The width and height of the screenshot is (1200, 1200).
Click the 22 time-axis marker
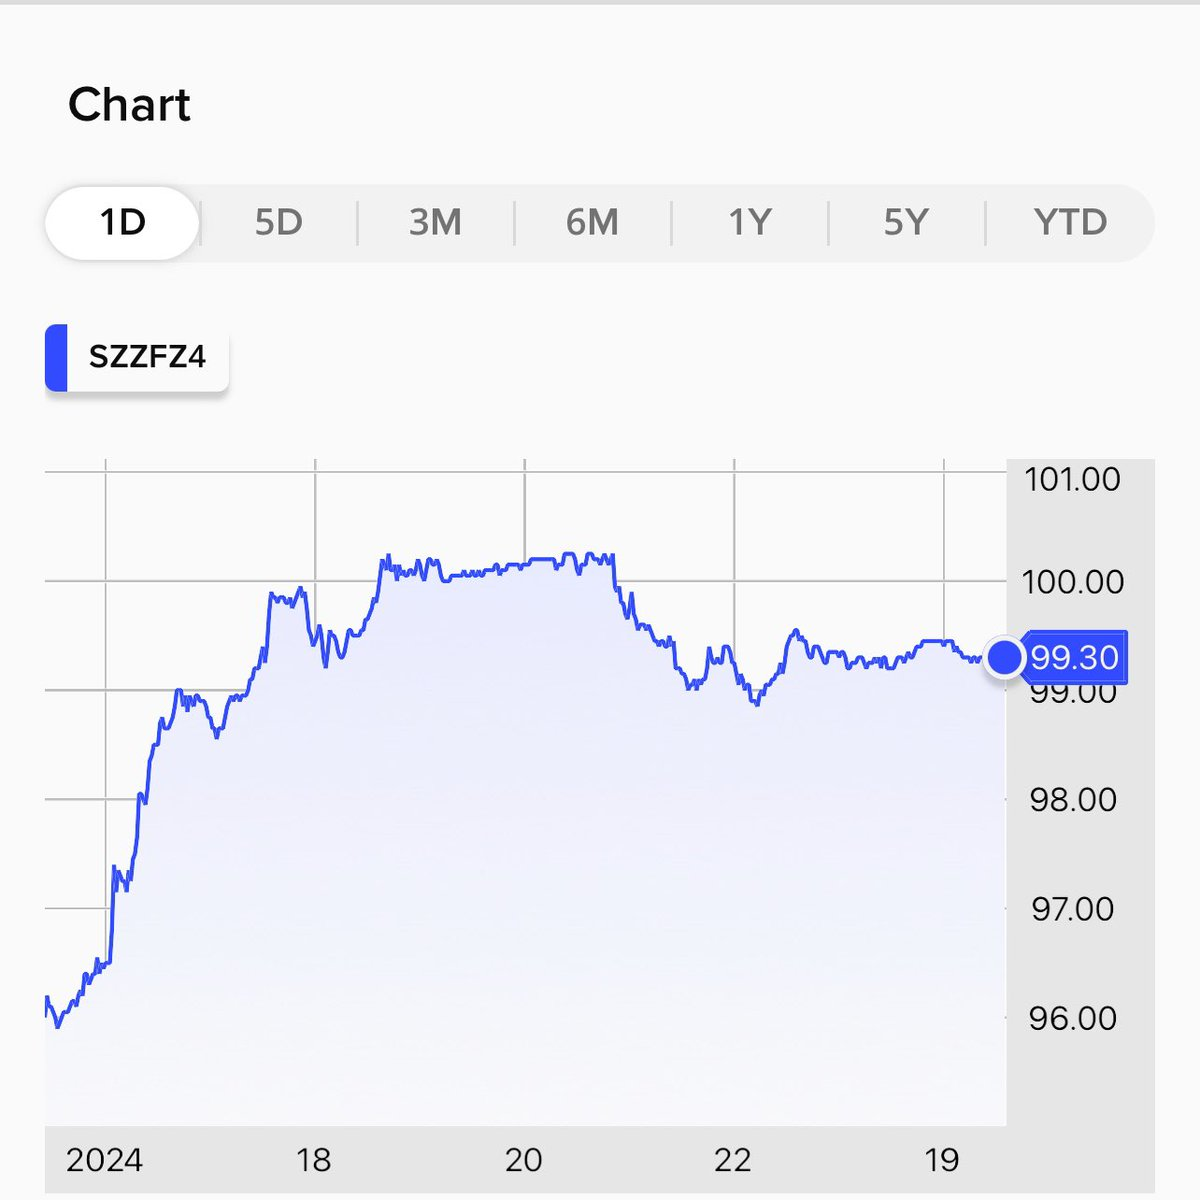[x=733, y=1160]
